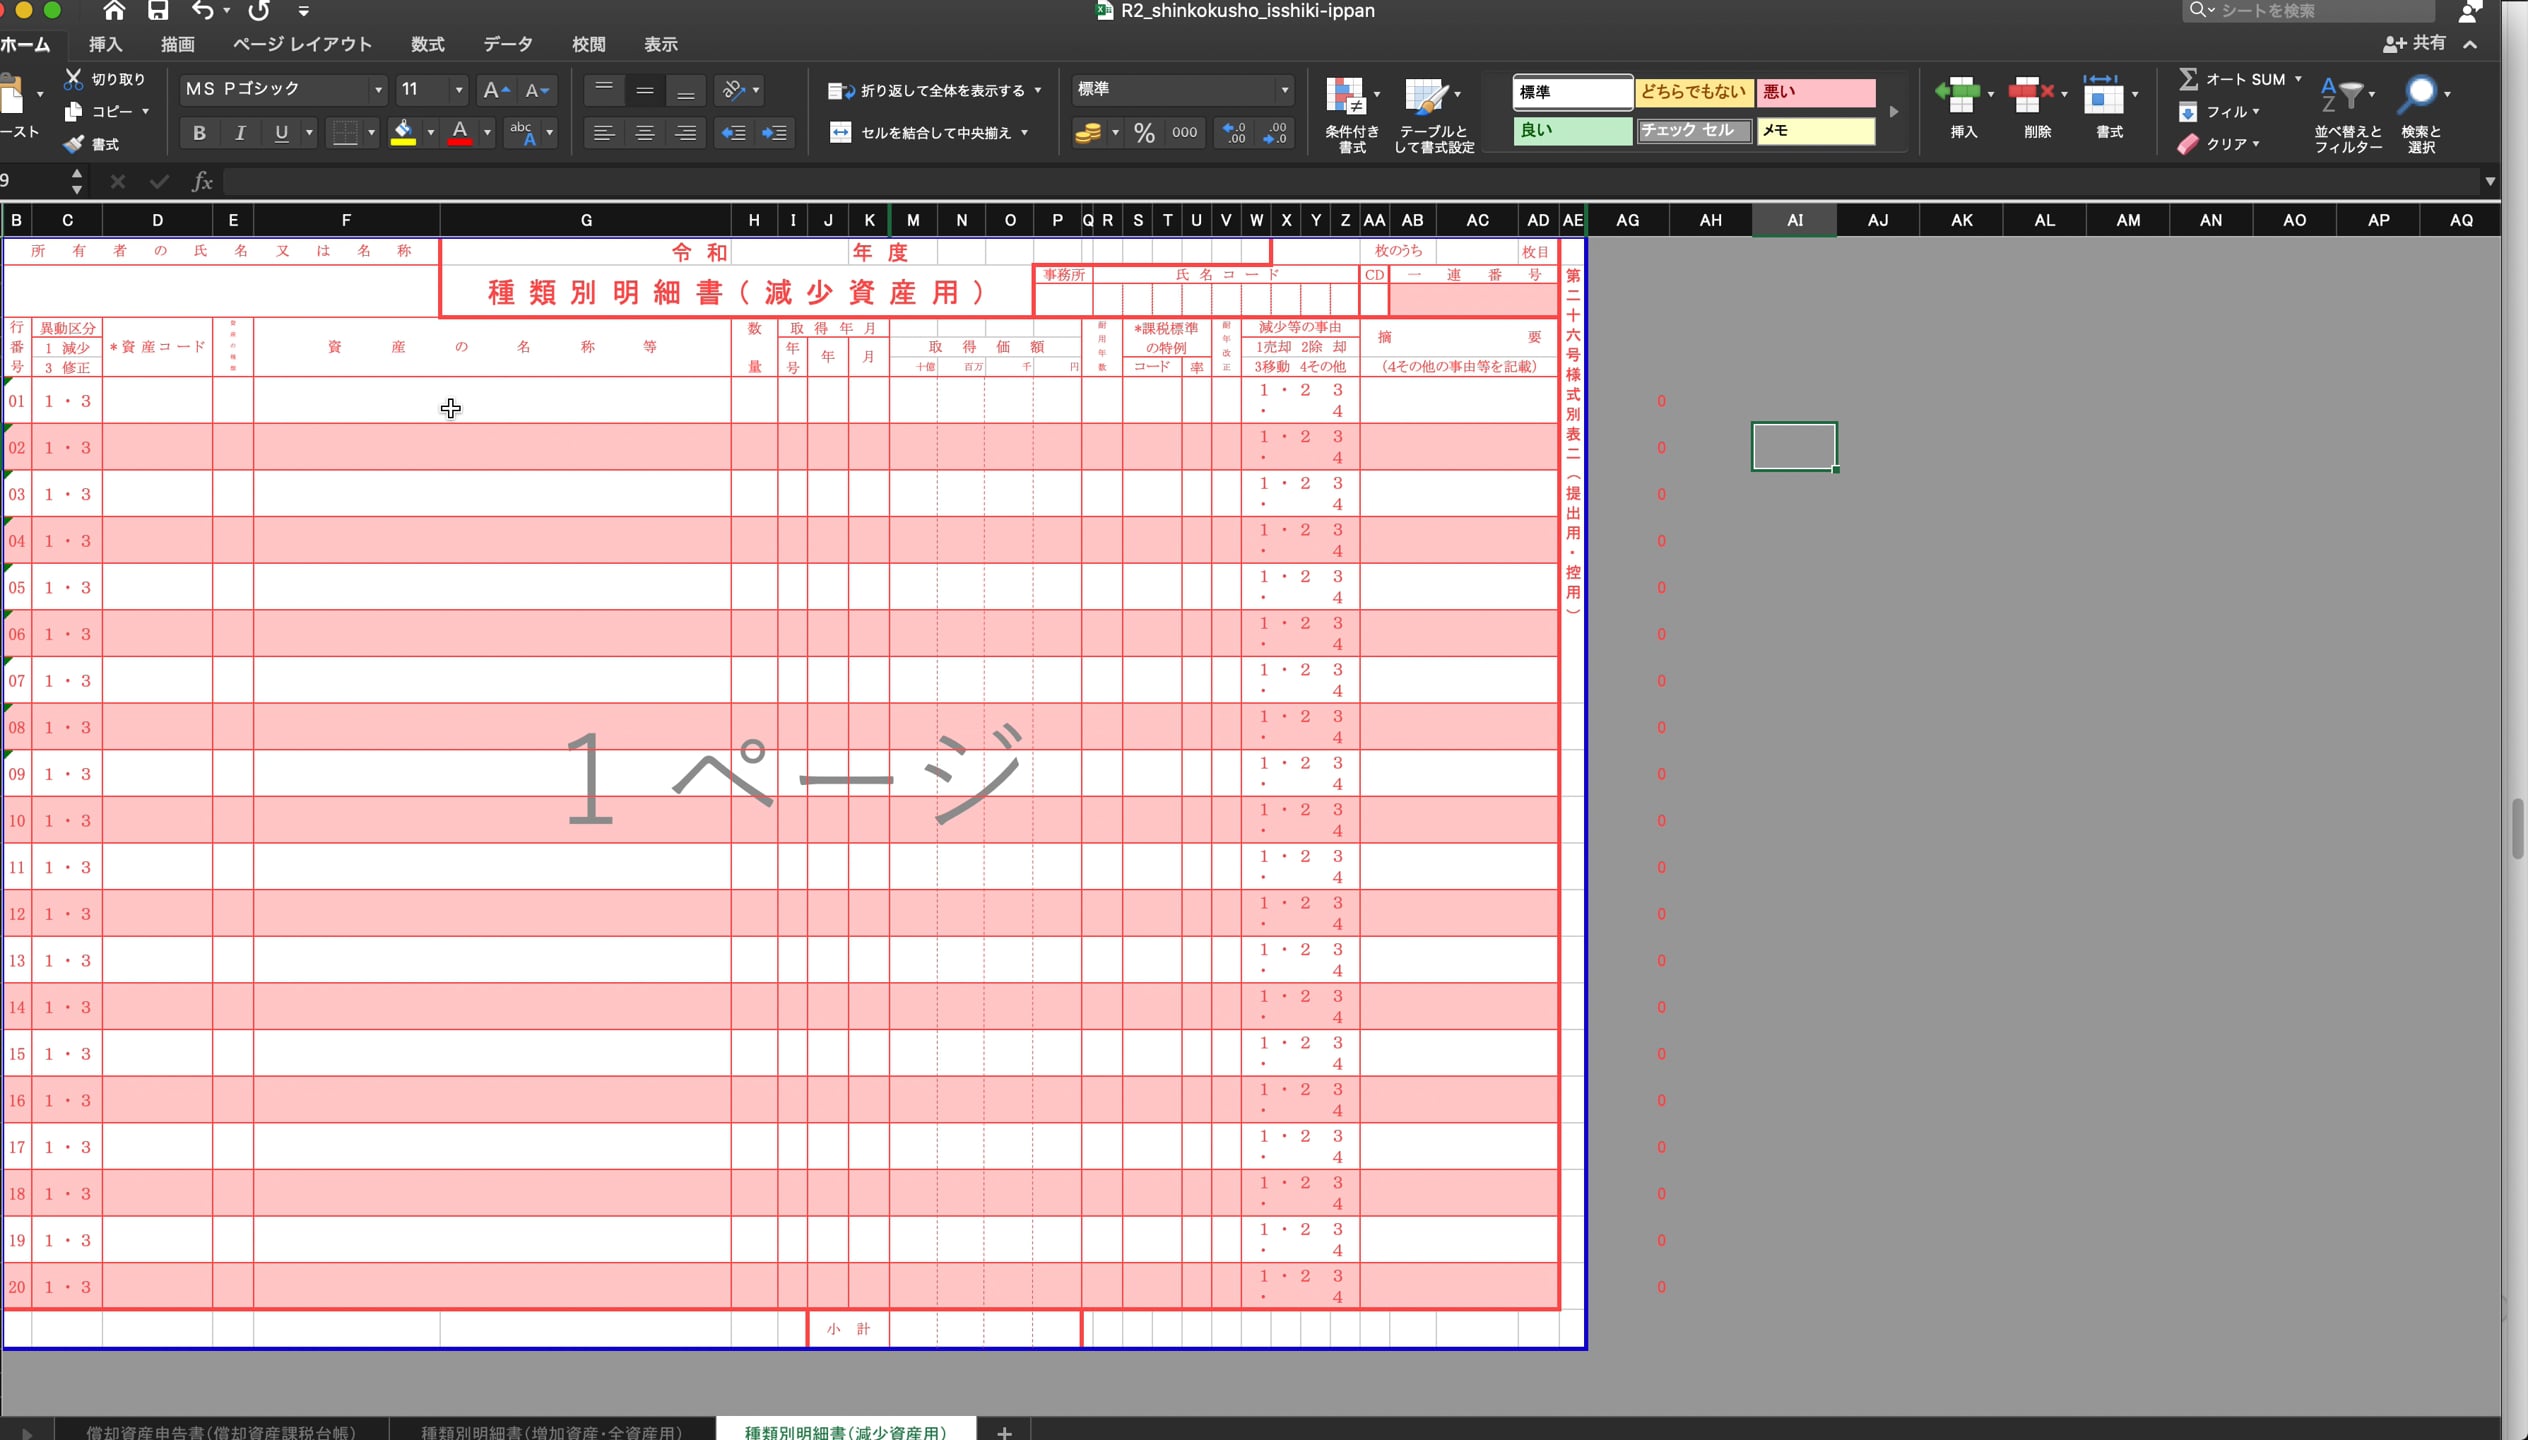Open the font name dropdown
The height and width of the screenshot is (1440, 2528).
[x=378, y=90]
